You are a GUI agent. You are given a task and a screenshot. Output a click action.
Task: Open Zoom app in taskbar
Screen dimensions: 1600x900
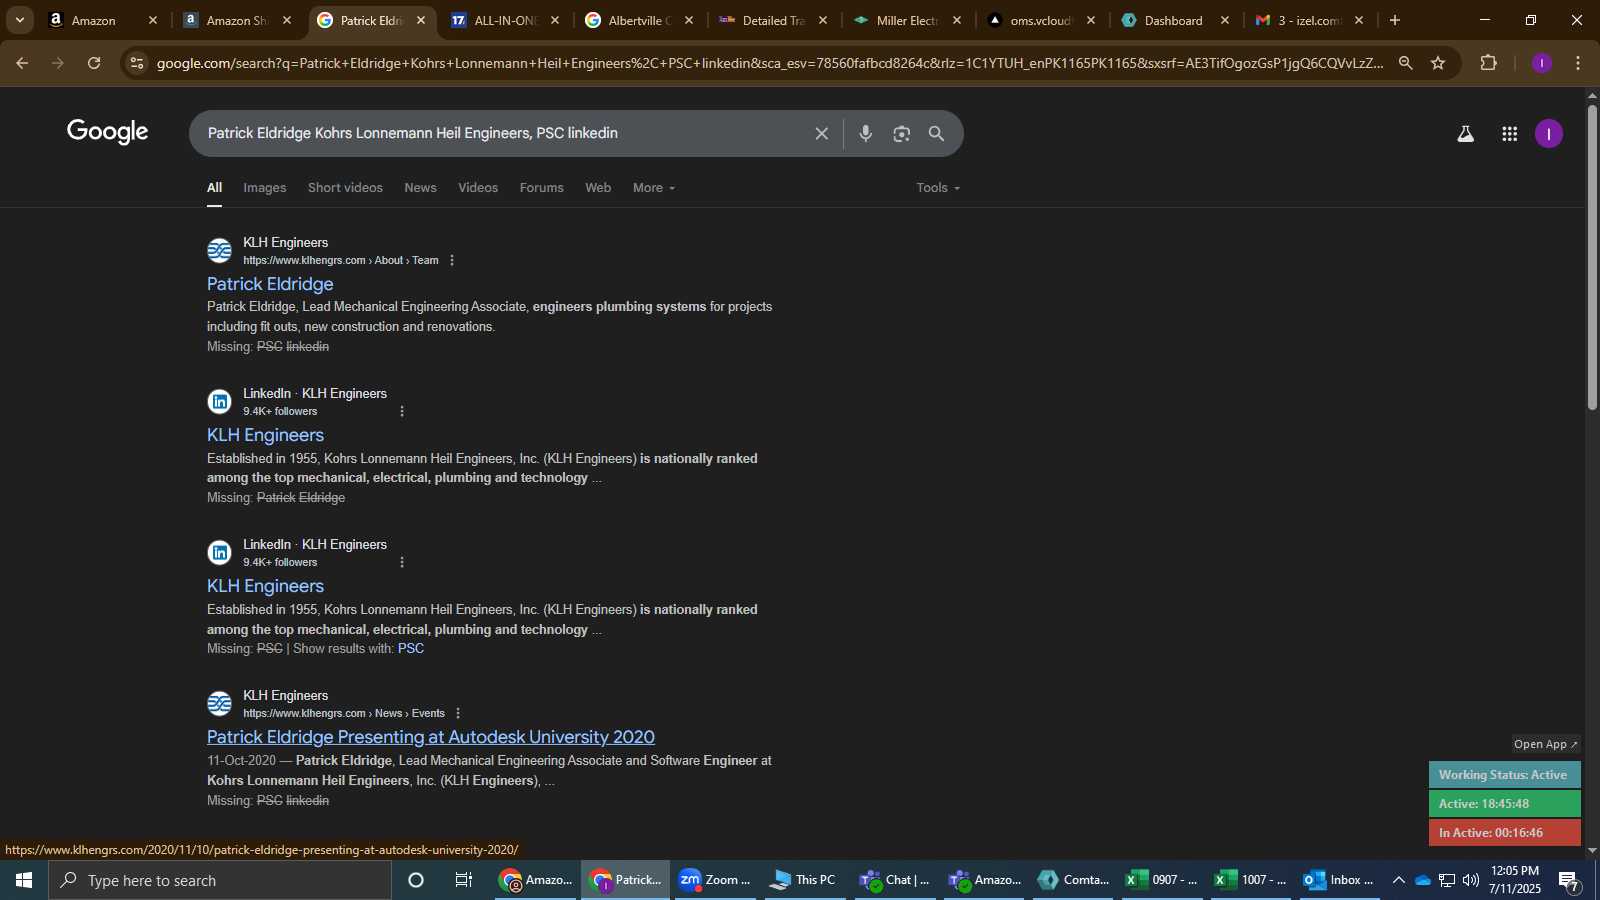[714, 880]
